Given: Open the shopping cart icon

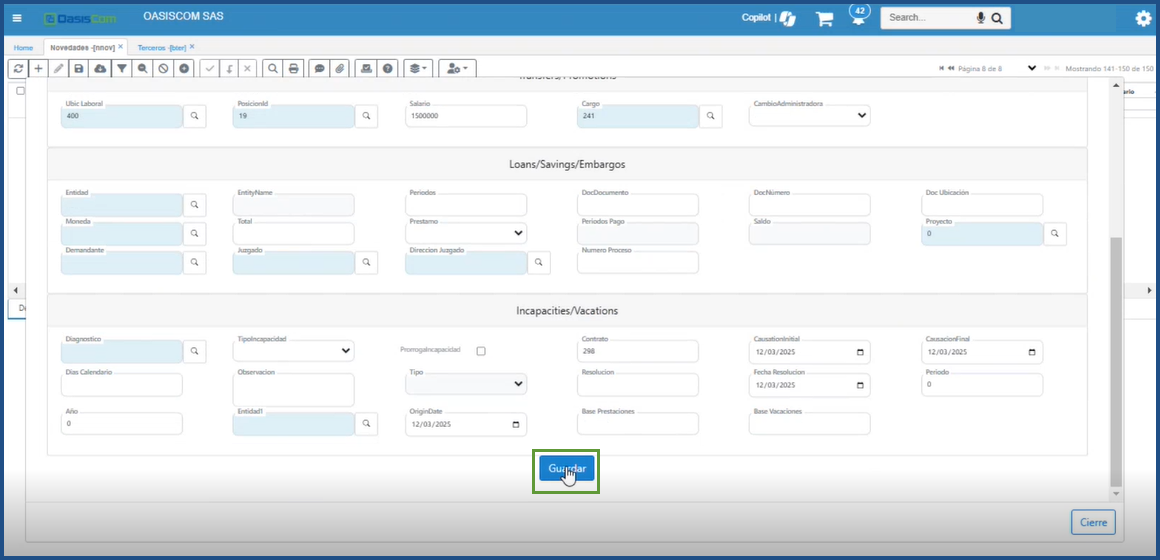Looking at the screenshot, I should tap(824, 19).
